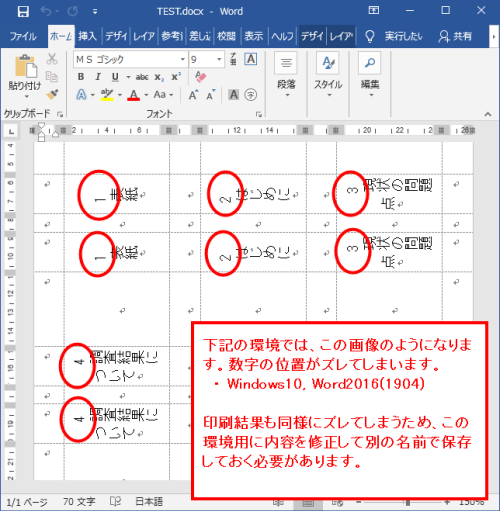500x511 pixels.
Task: Click the enclosed character icon
Action: (251, 95)
